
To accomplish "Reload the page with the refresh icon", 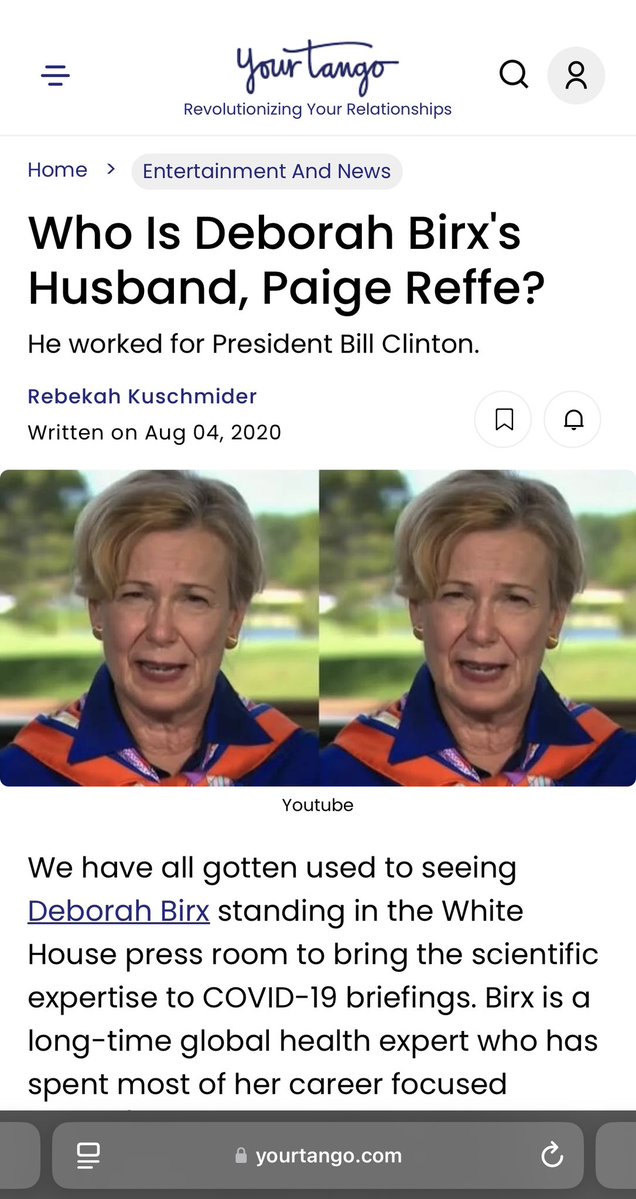I will (552, 1155).
